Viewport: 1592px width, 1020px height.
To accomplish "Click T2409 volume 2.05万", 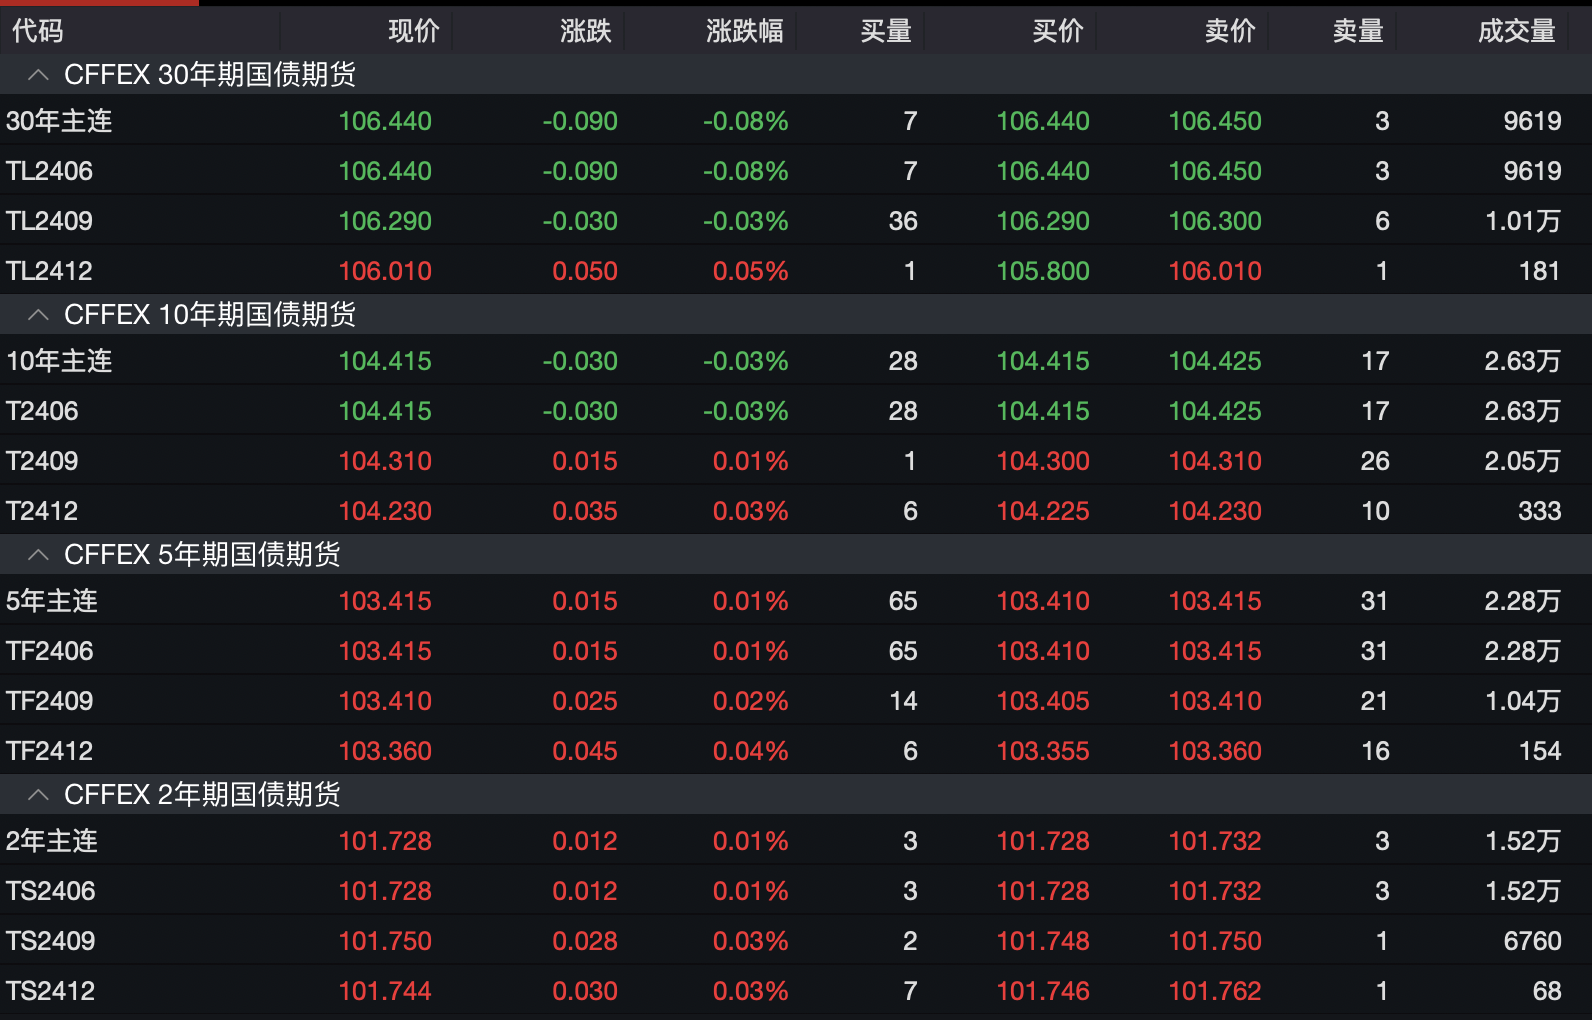I will tap(1523, 461).
